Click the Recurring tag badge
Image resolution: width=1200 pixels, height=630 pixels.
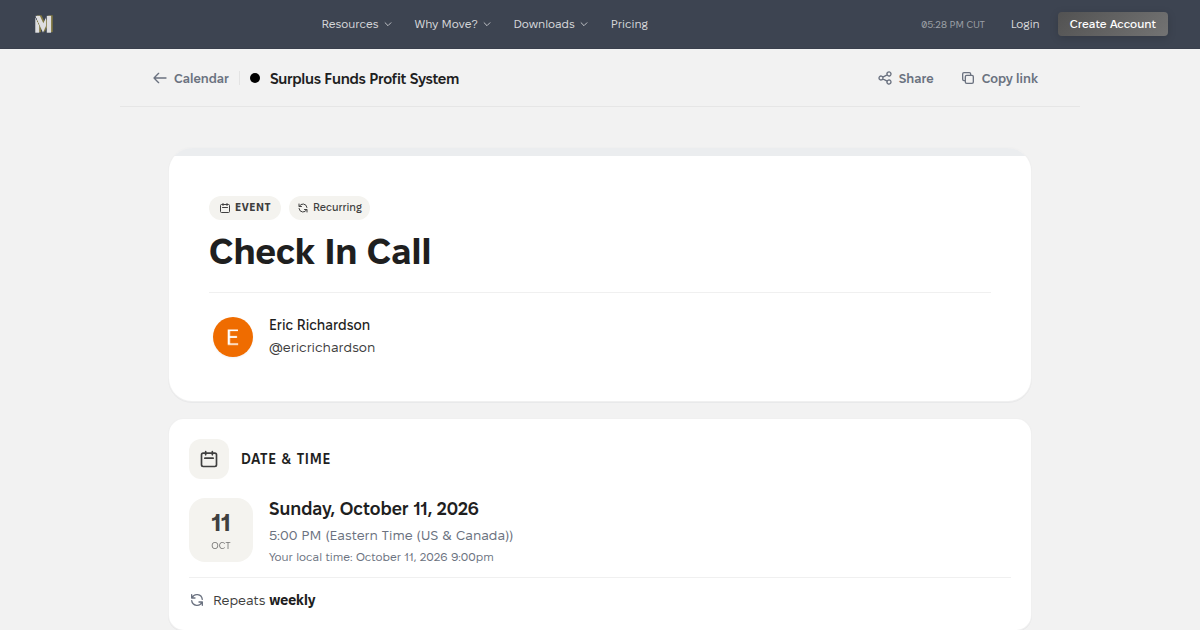click(329, 208)
